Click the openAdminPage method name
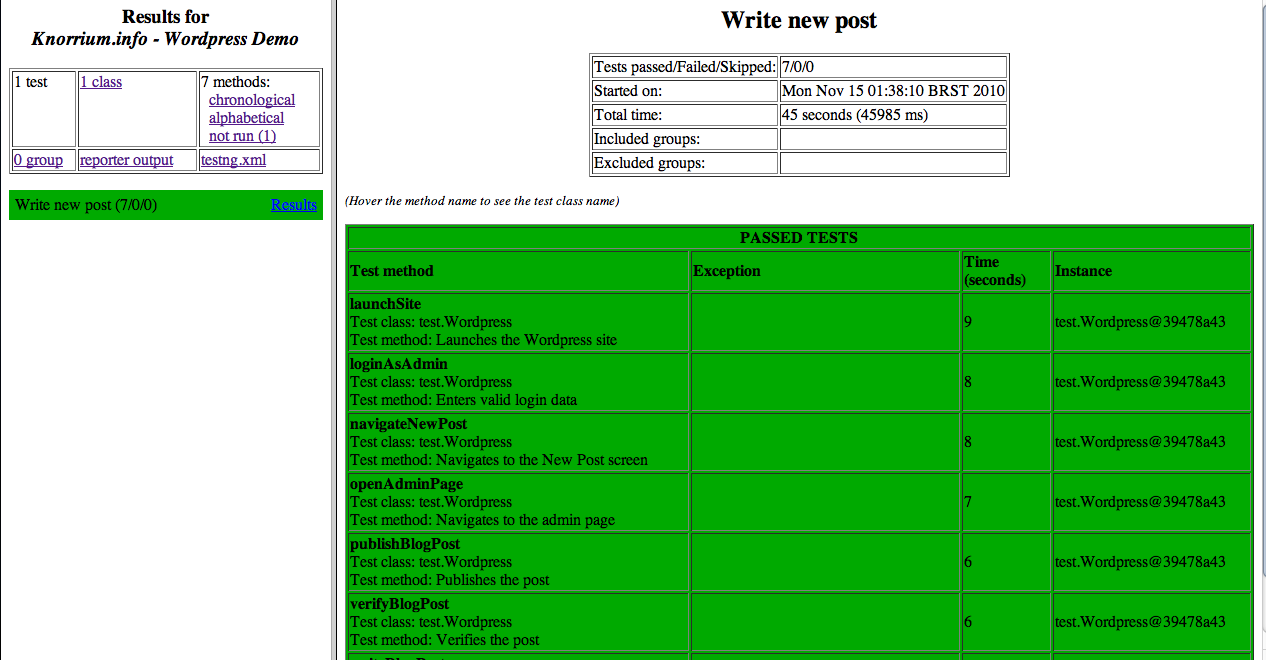The width and height of the screenshot is (1266, 660). tap(406, 484)
